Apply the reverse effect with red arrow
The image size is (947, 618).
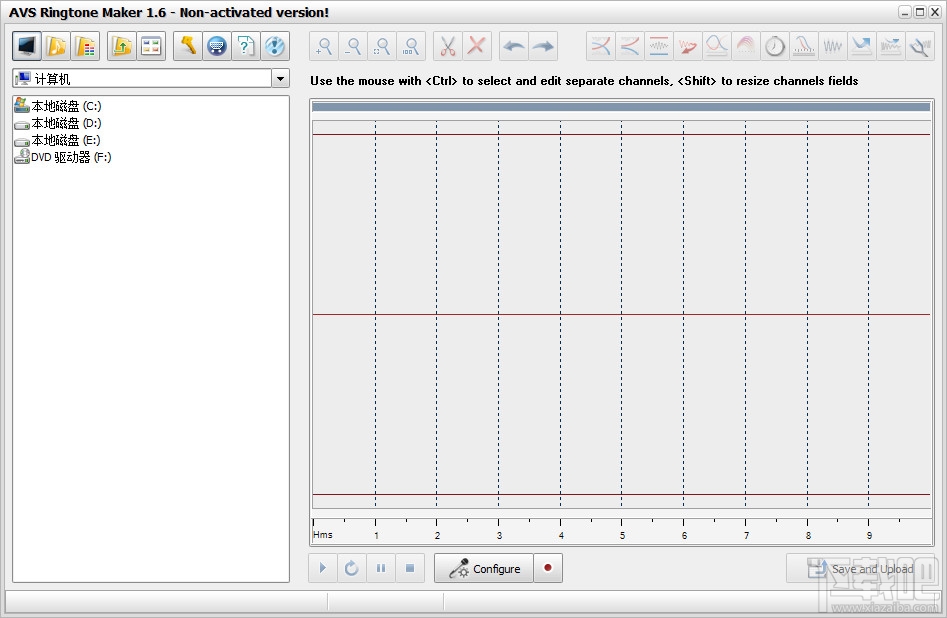pos(688,46)
